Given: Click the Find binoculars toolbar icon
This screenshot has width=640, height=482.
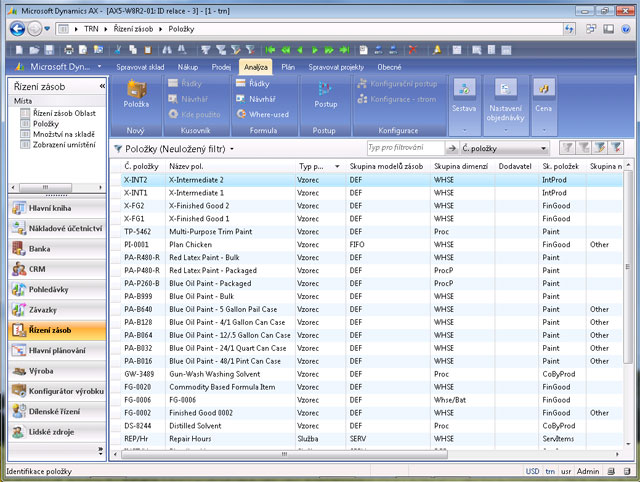Looking at the screenshot, I should coord(167,50).
